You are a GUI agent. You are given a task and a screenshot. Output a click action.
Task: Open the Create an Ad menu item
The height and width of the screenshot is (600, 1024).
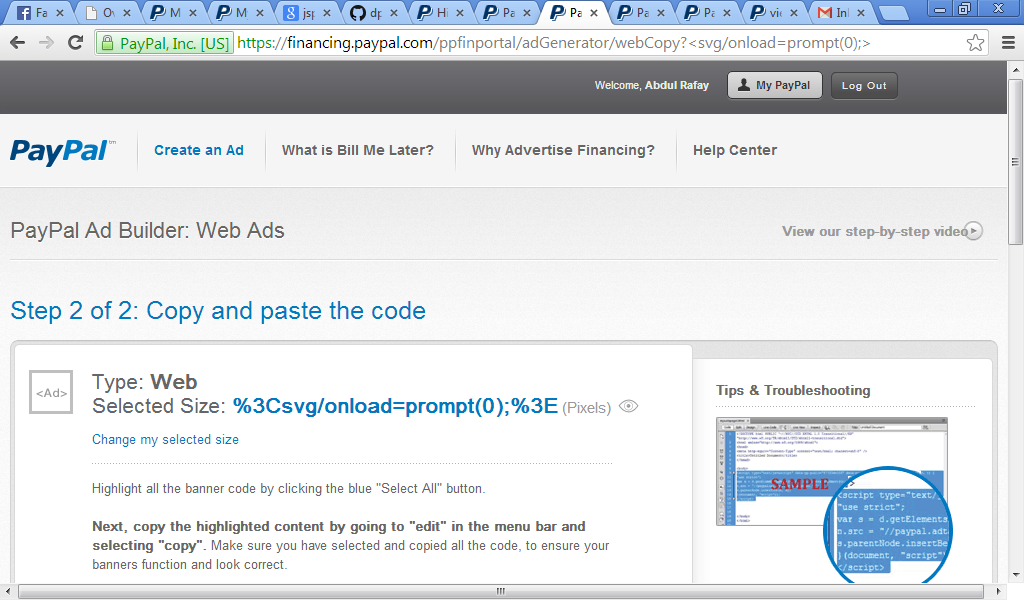199,150
